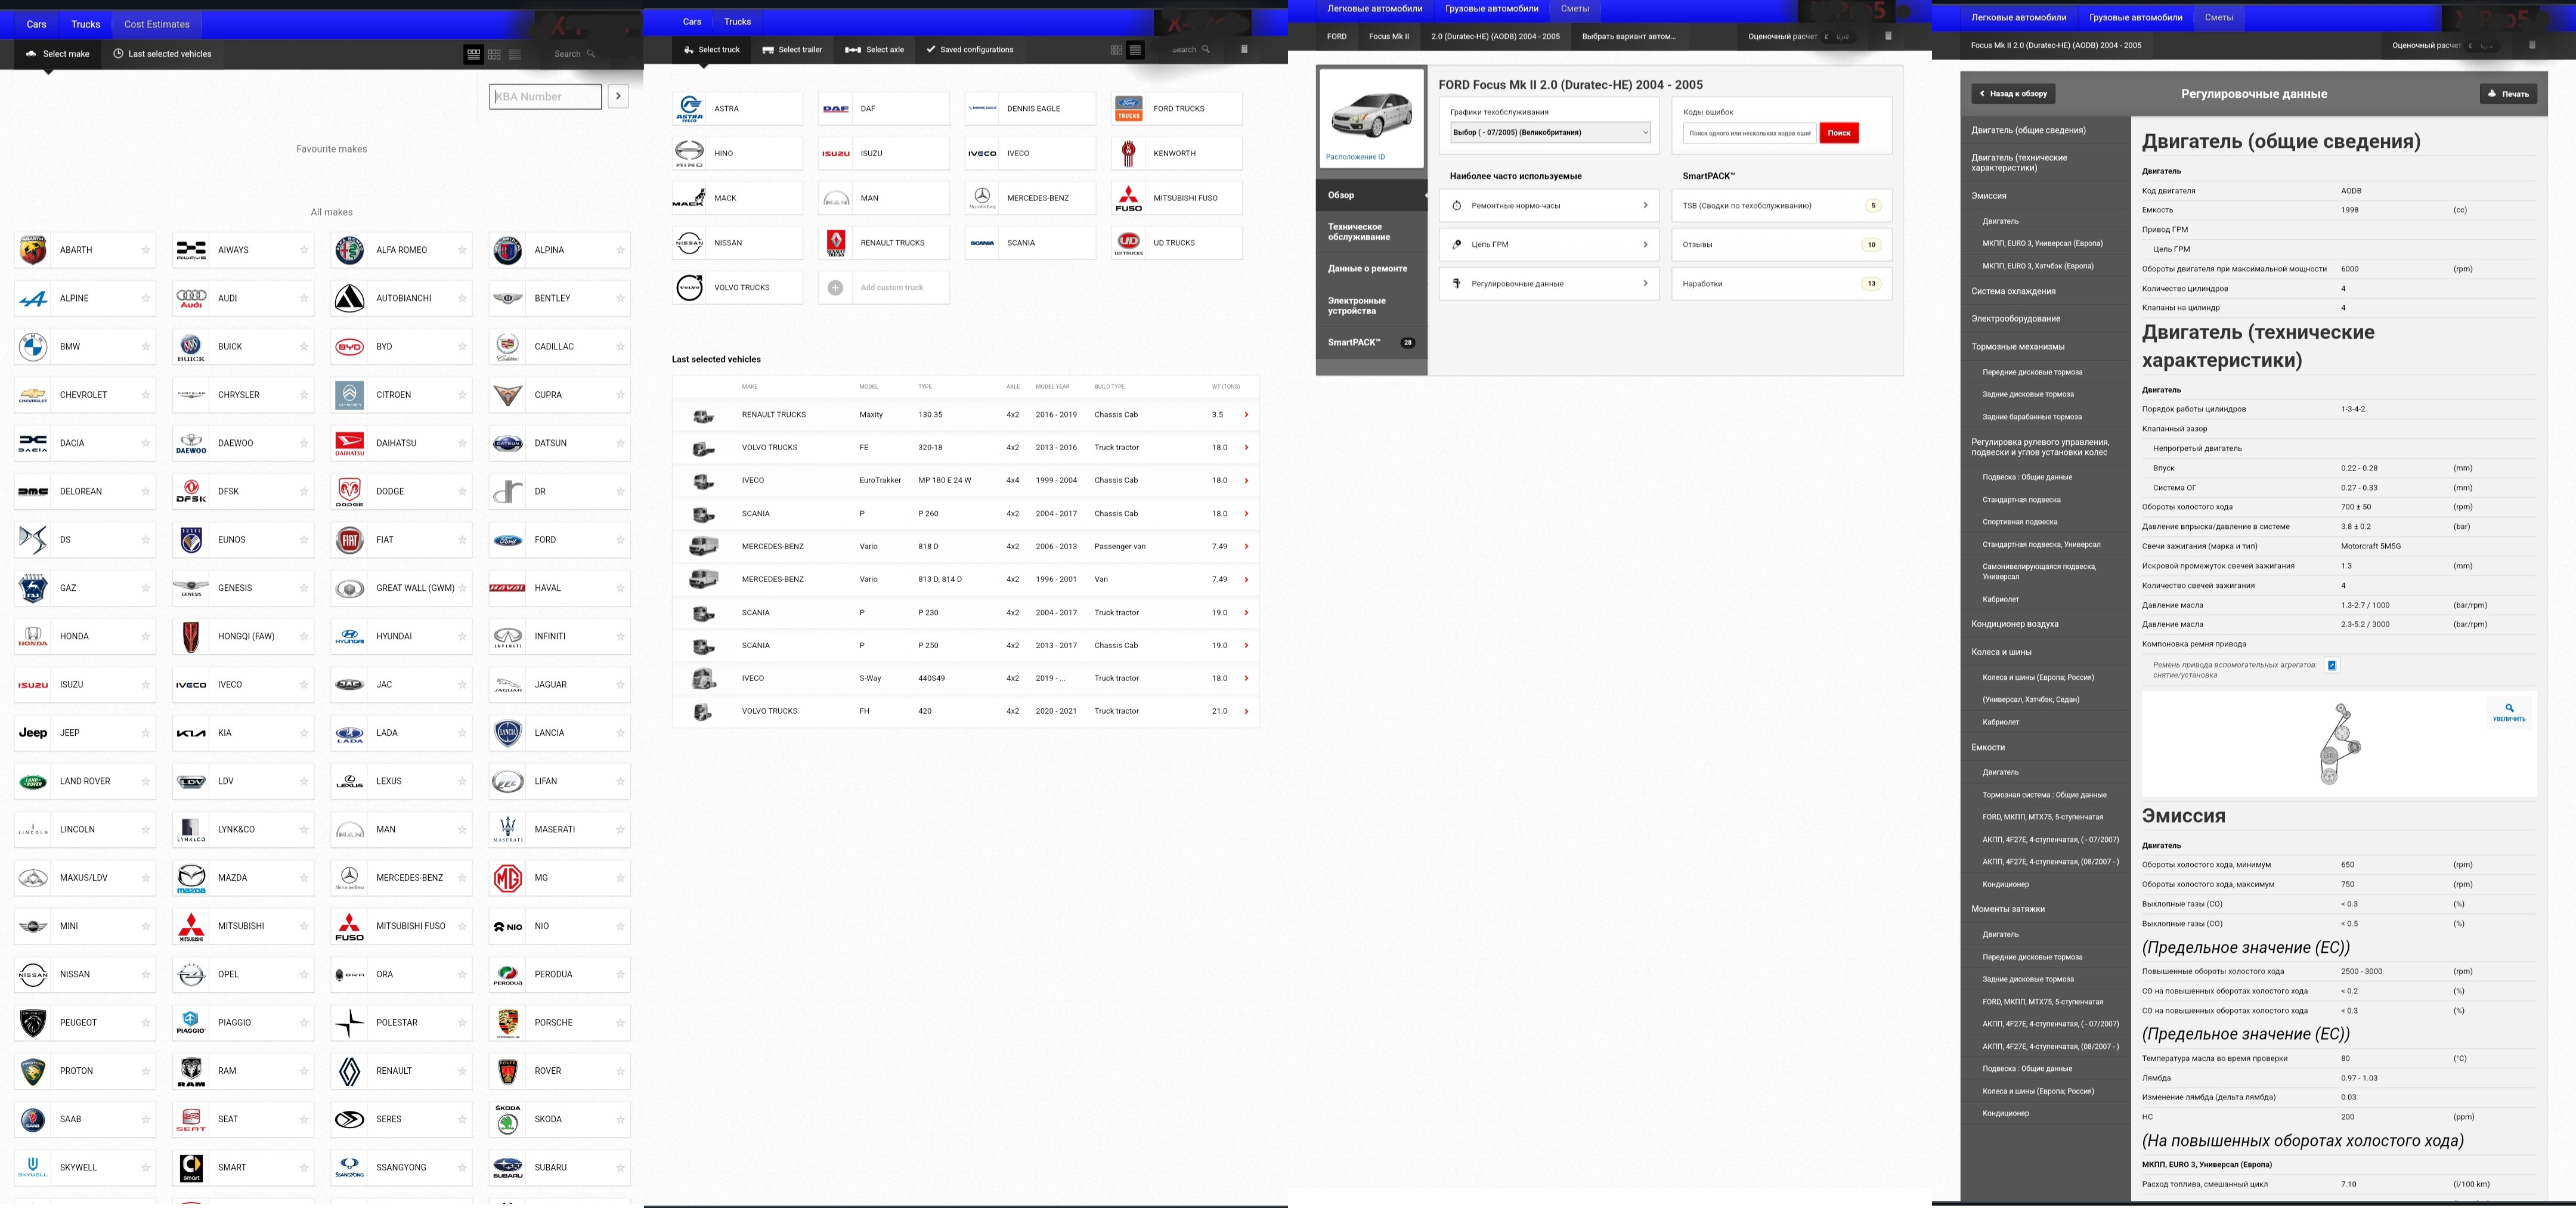
Task: Open Last selected vehicles tab in Cars window
Action: point(162,54)
